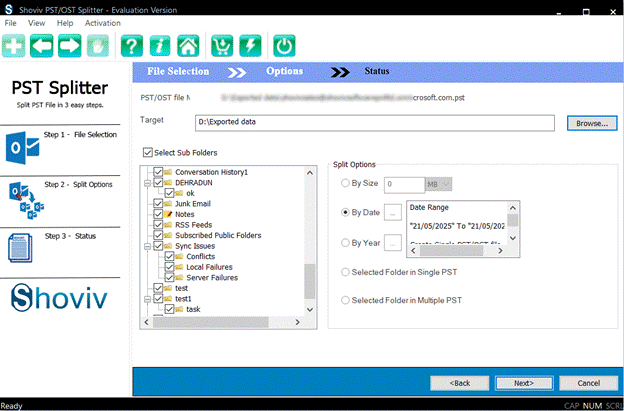Screen dimensions: 624x411
Task: Uncheck the Conflicts folder checkbox
Action: (x=169, y=256)
